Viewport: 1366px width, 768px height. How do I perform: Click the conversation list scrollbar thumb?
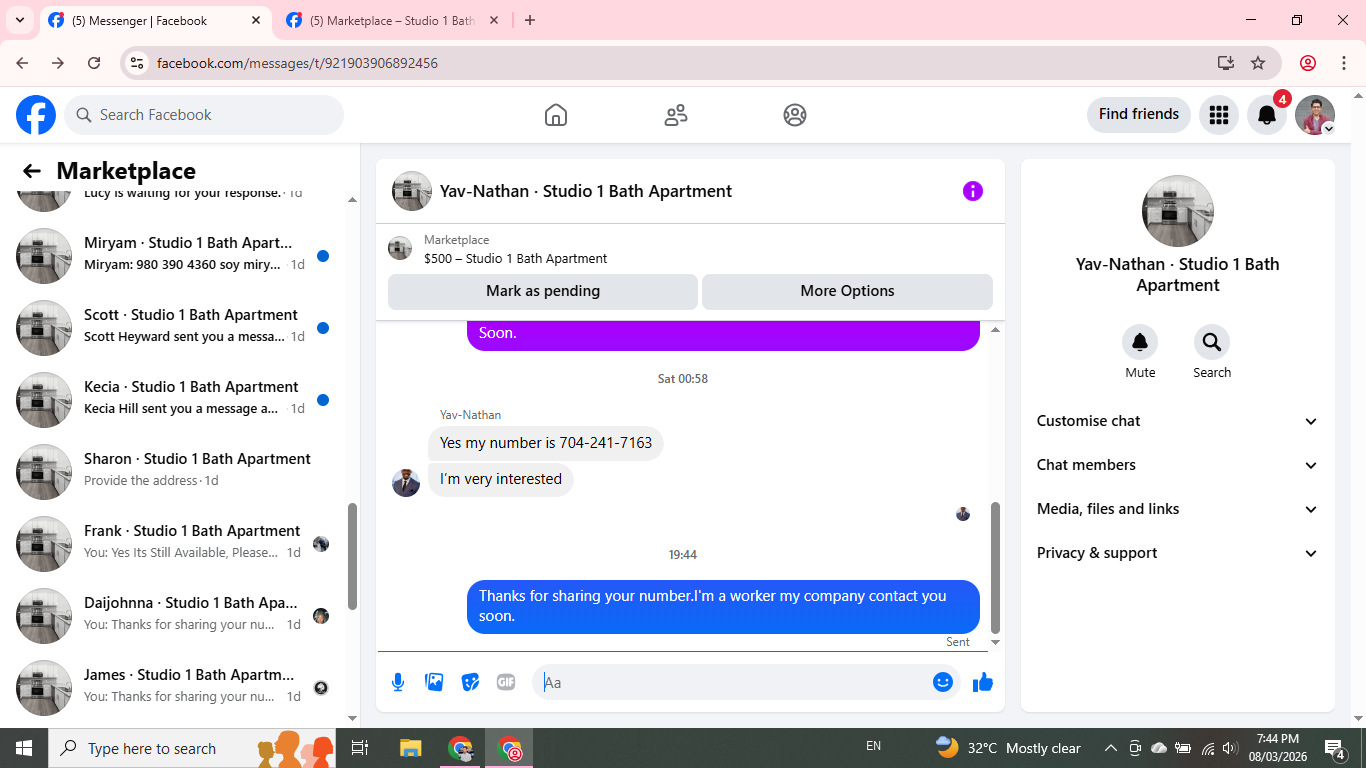point(352,556)
